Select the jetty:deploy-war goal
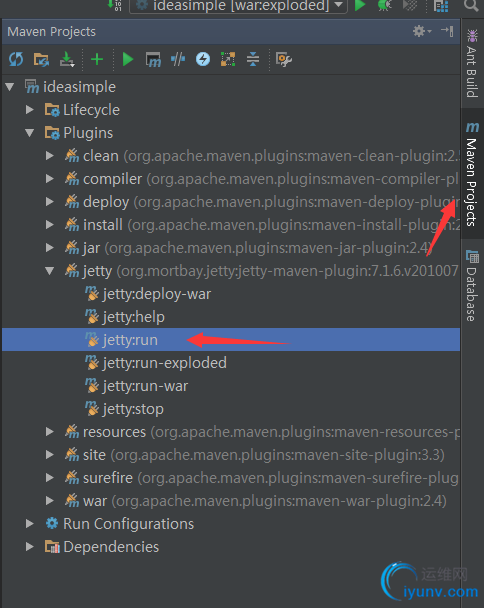This screenshot has height=608, width=484. click(x=157, y=294)
